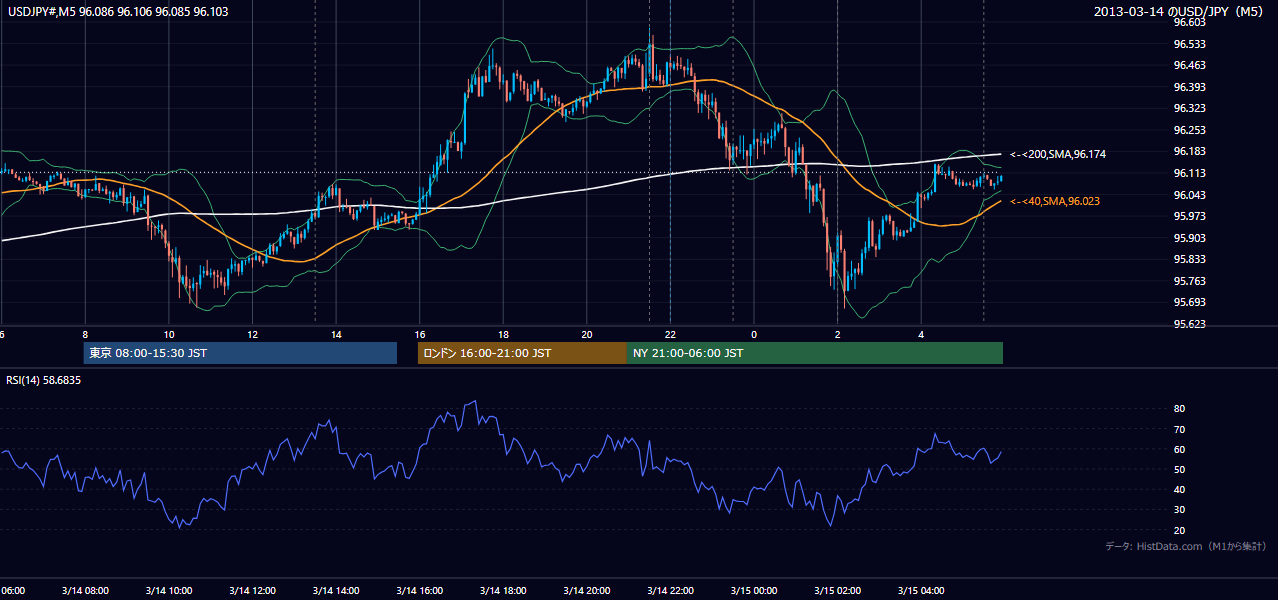This screenshot has height=600, width=1278.
Task: Click the RSI 40 level label
Action: pos(1179,489)
